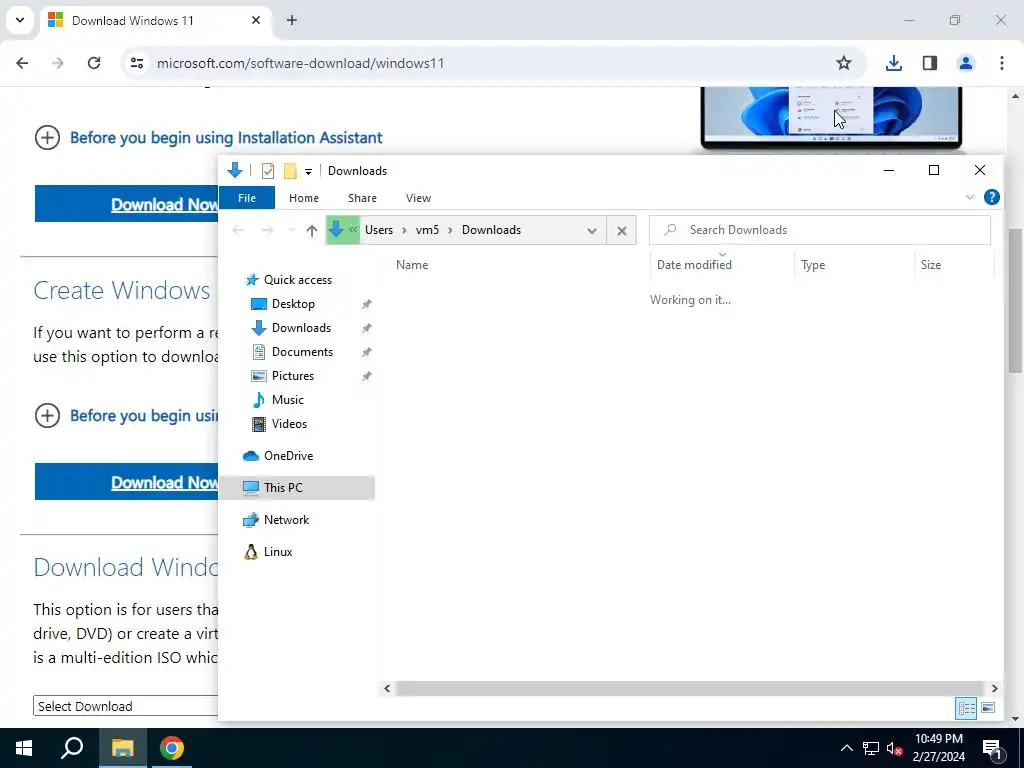Toggle Chrome side panel icon
1024x768 pixels.
point(930,63)
